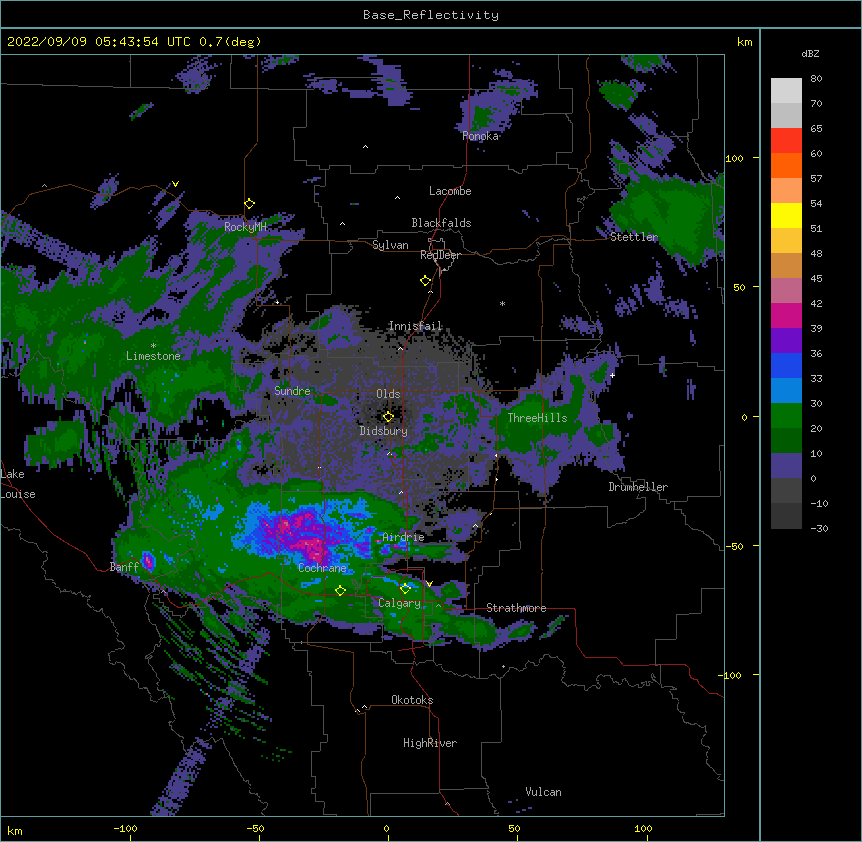Click the bright green swatch between 30 and 20
Screen dimensions: 862x842
point(786,416)
